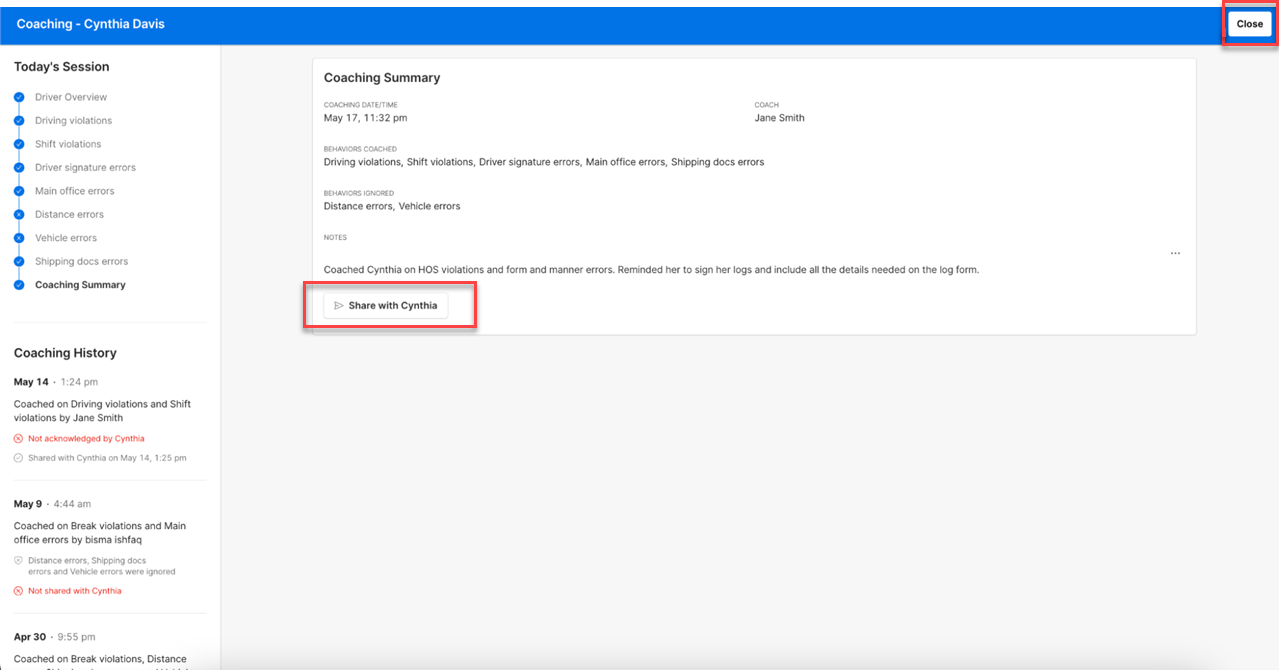This screenshot has width=1279, height=670.
Task: Click the 'Today's Session' heading
Action: pyautogui.click(x=62, y=67)
